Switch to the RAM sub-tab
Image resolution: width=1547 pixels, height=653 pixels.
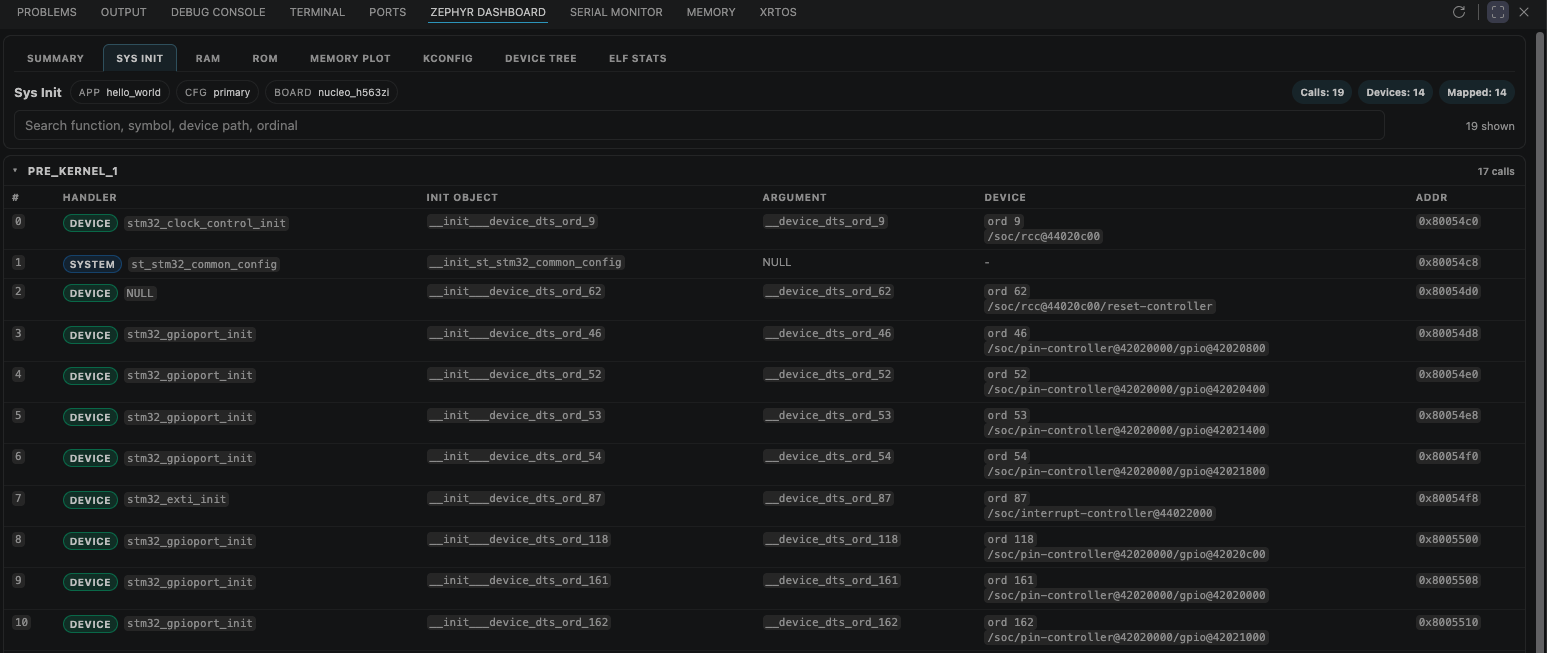pyautogui.click(x=208, y=58)
